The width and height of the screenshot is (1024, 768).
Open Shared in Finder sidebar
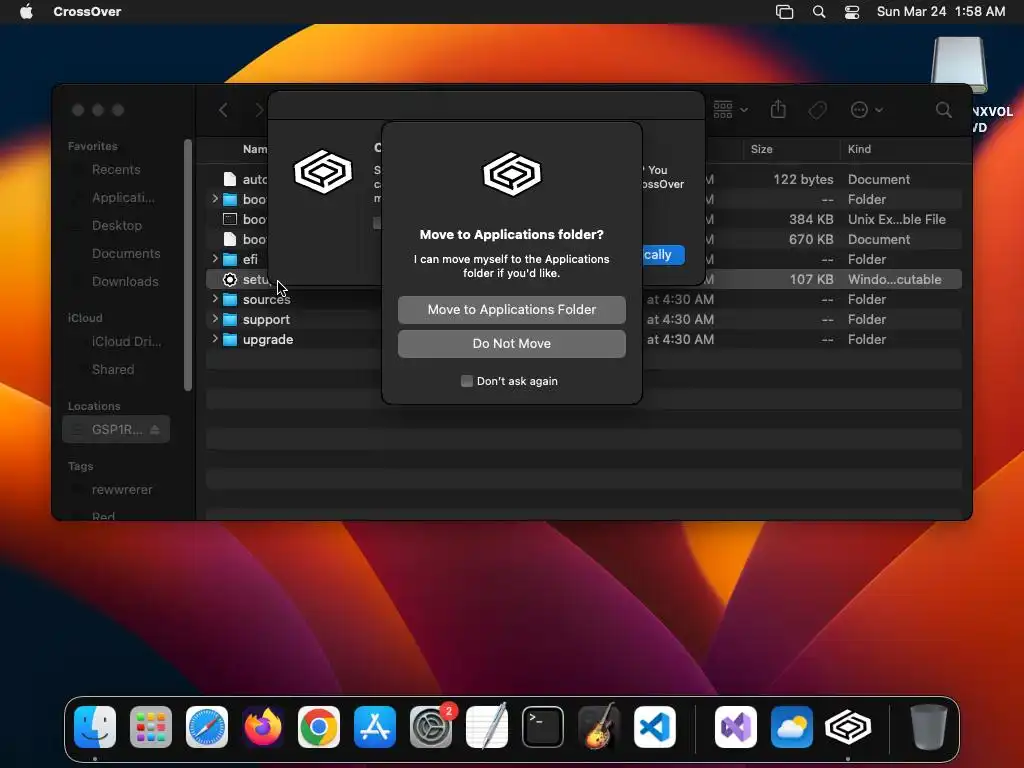click(112, 370)
